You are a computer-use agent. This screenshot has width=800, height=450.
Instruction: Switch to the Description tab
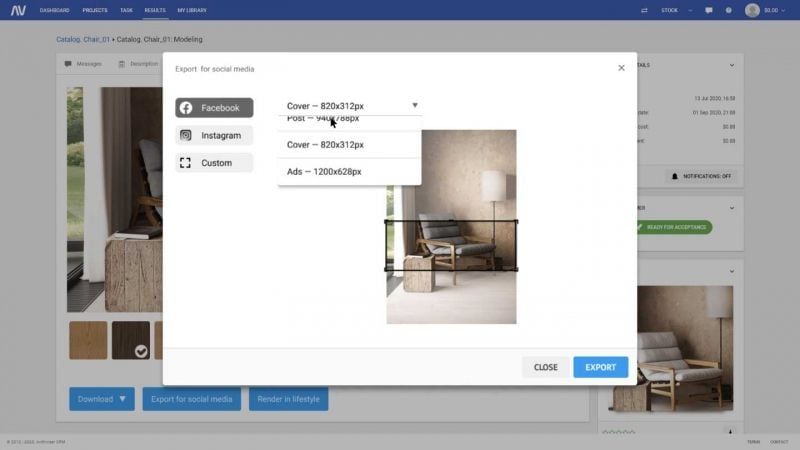[138, 64]
